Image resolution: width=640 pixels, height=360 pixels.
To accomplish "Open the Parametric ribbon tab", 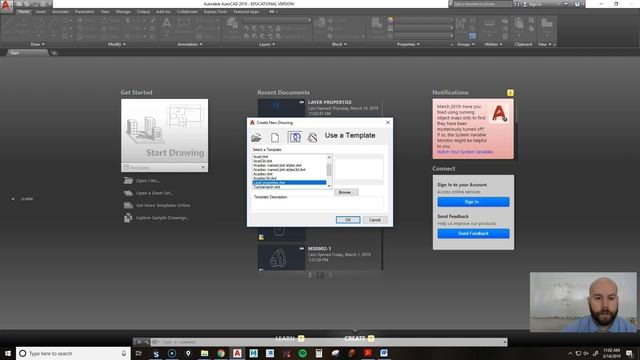I will click(x=84, y=11).
